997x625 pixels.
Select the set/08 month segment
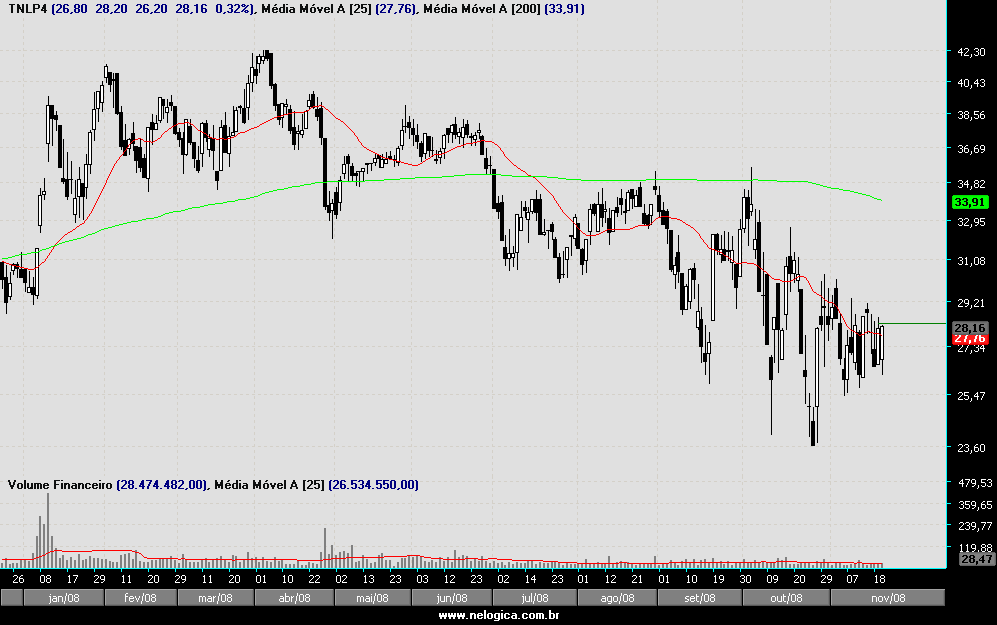pyautogui.click(x=700, y=598)
